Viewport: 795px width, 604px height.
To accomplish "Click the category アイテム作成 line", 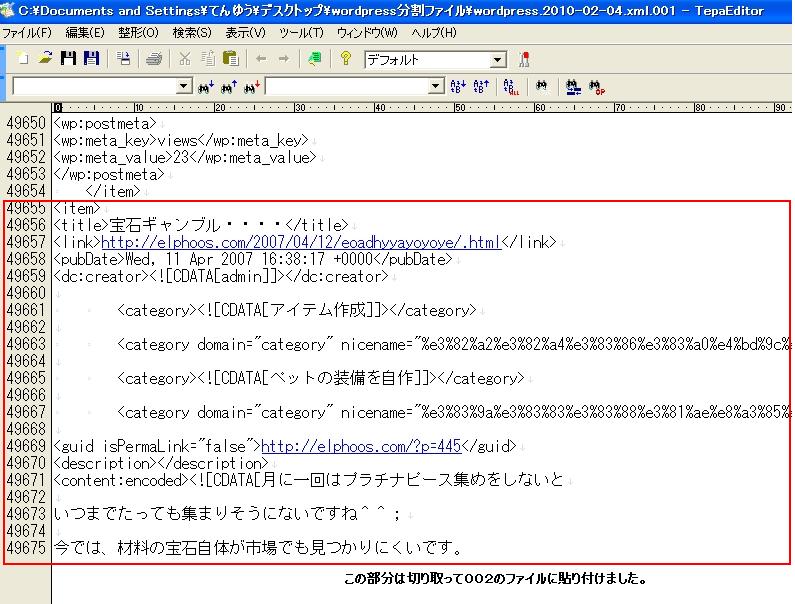I will coord(297,310).
